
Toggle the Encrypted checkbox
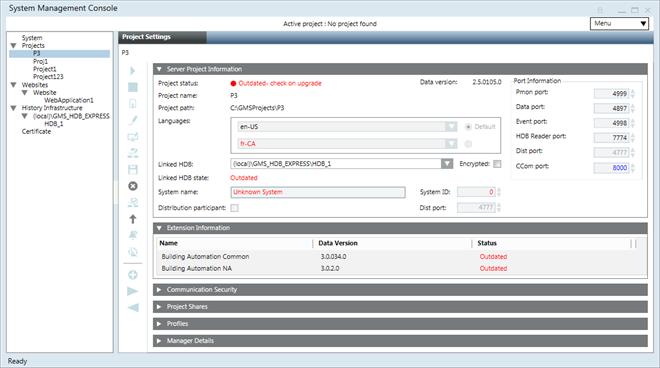coord(497,164)
